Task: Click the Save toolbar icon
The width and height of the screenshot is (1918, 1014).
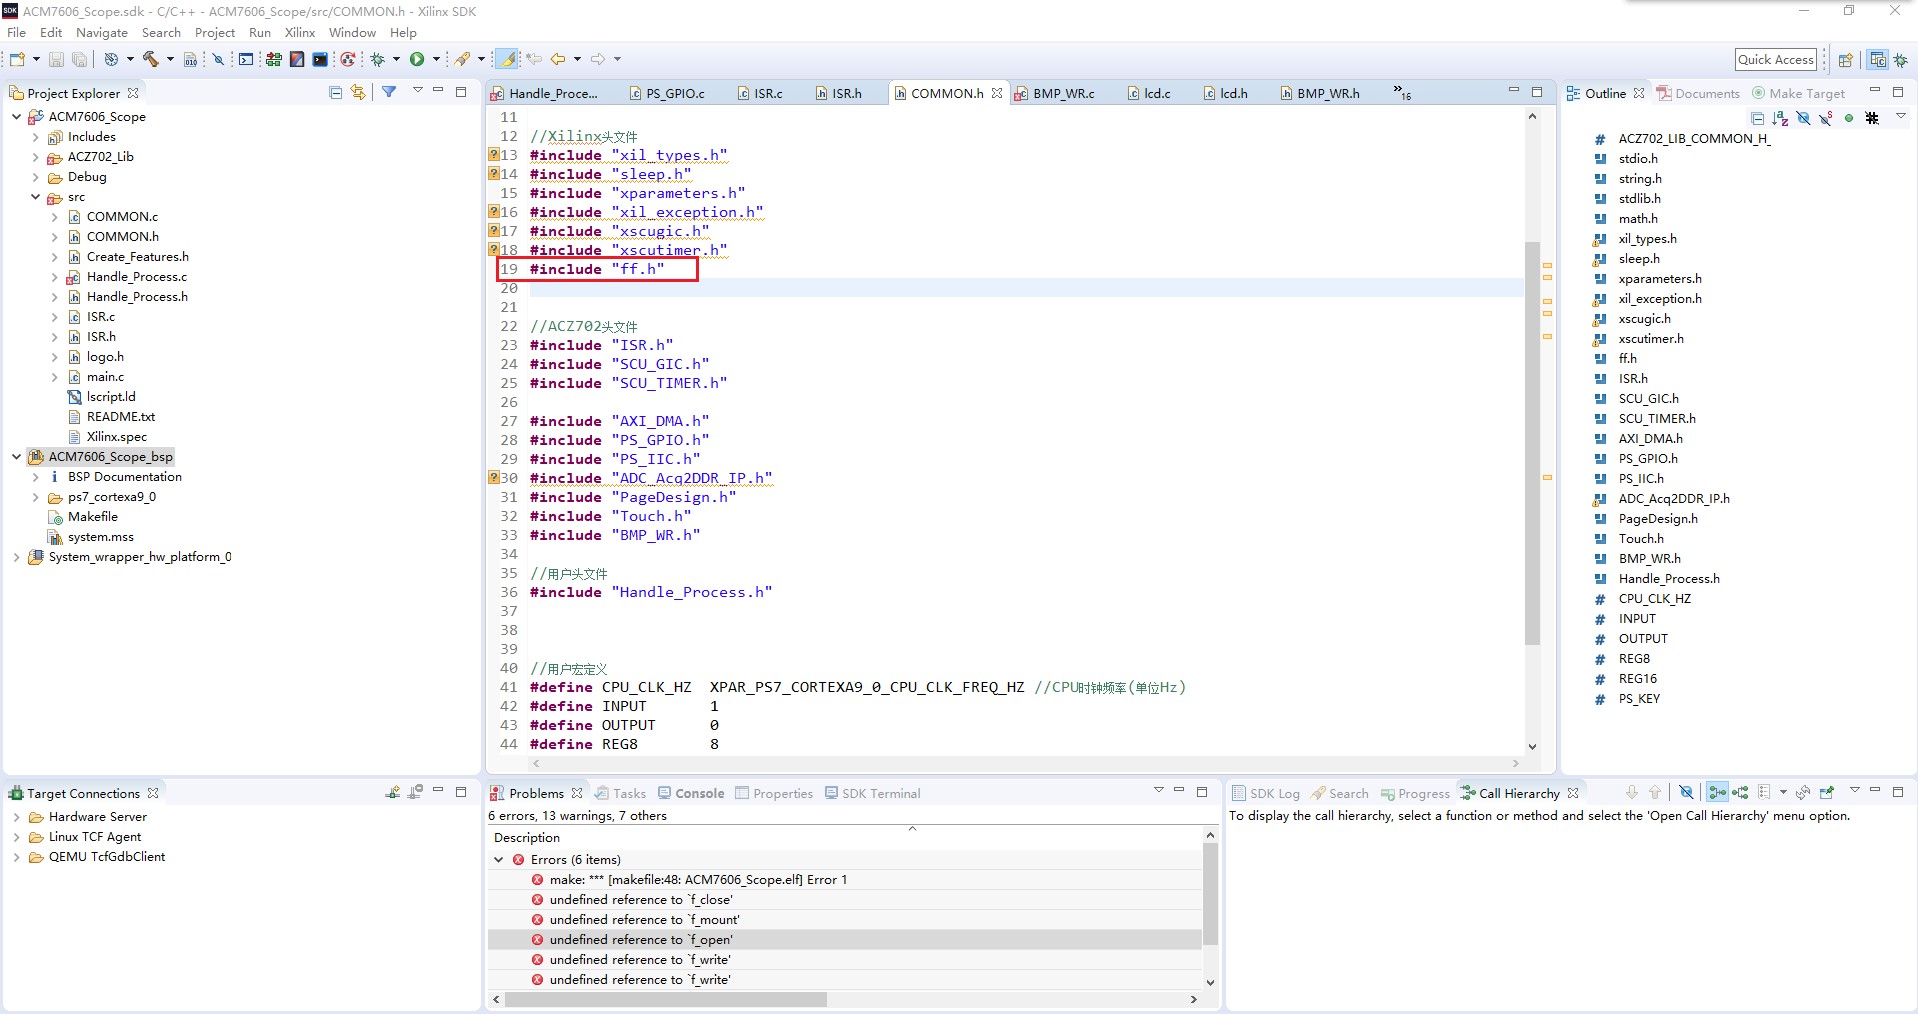Action: (x=56, y=60)
